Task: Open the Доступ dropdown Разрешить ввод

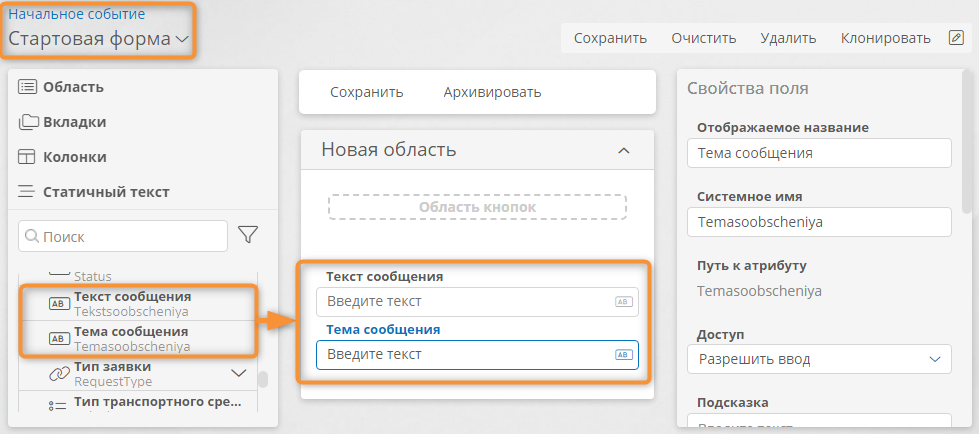Action: 819,359
